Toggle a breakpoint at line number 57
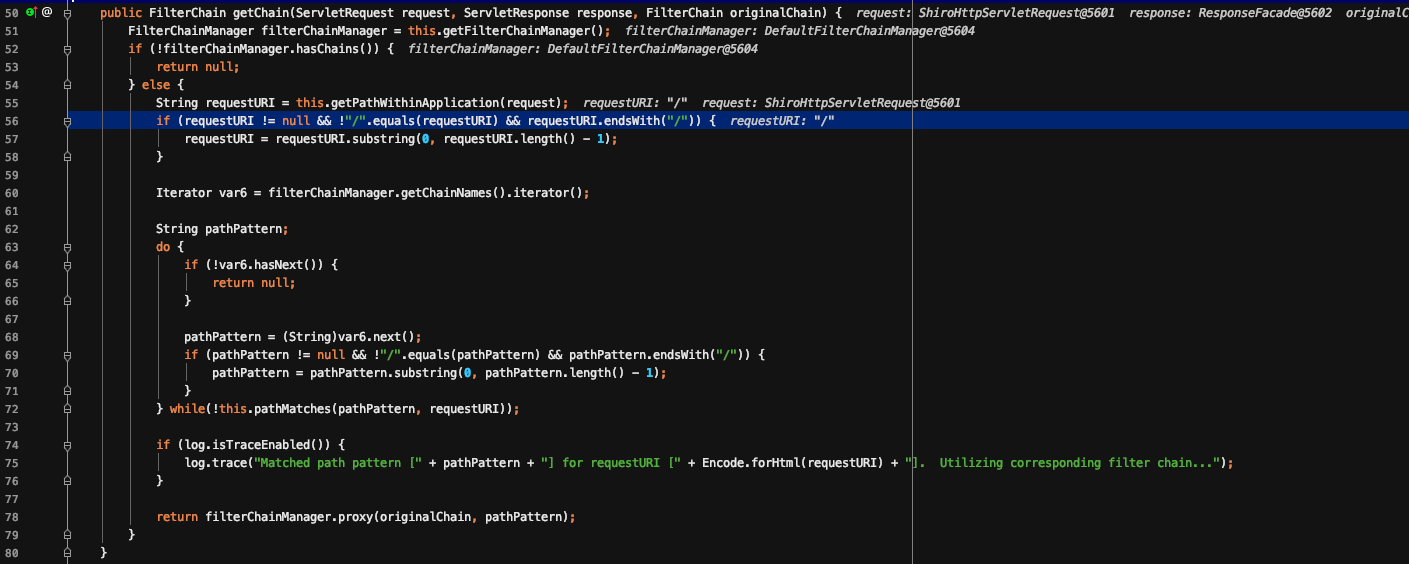Screen dimensions: 1409x564 (12, 139)
